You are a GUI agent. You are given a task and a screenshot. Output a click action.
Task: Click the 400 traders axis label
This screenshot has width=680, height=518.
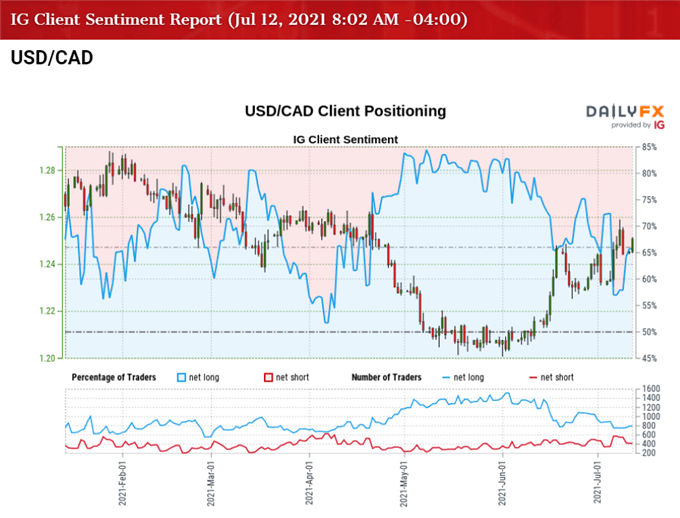click(x=649, y=444)
